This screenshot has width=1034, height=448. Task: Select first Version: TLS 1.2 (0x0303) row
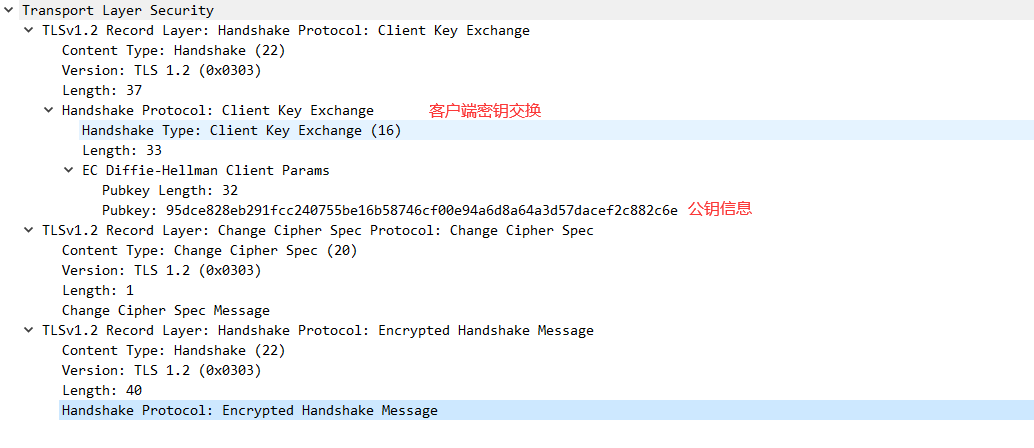point(162,71)
